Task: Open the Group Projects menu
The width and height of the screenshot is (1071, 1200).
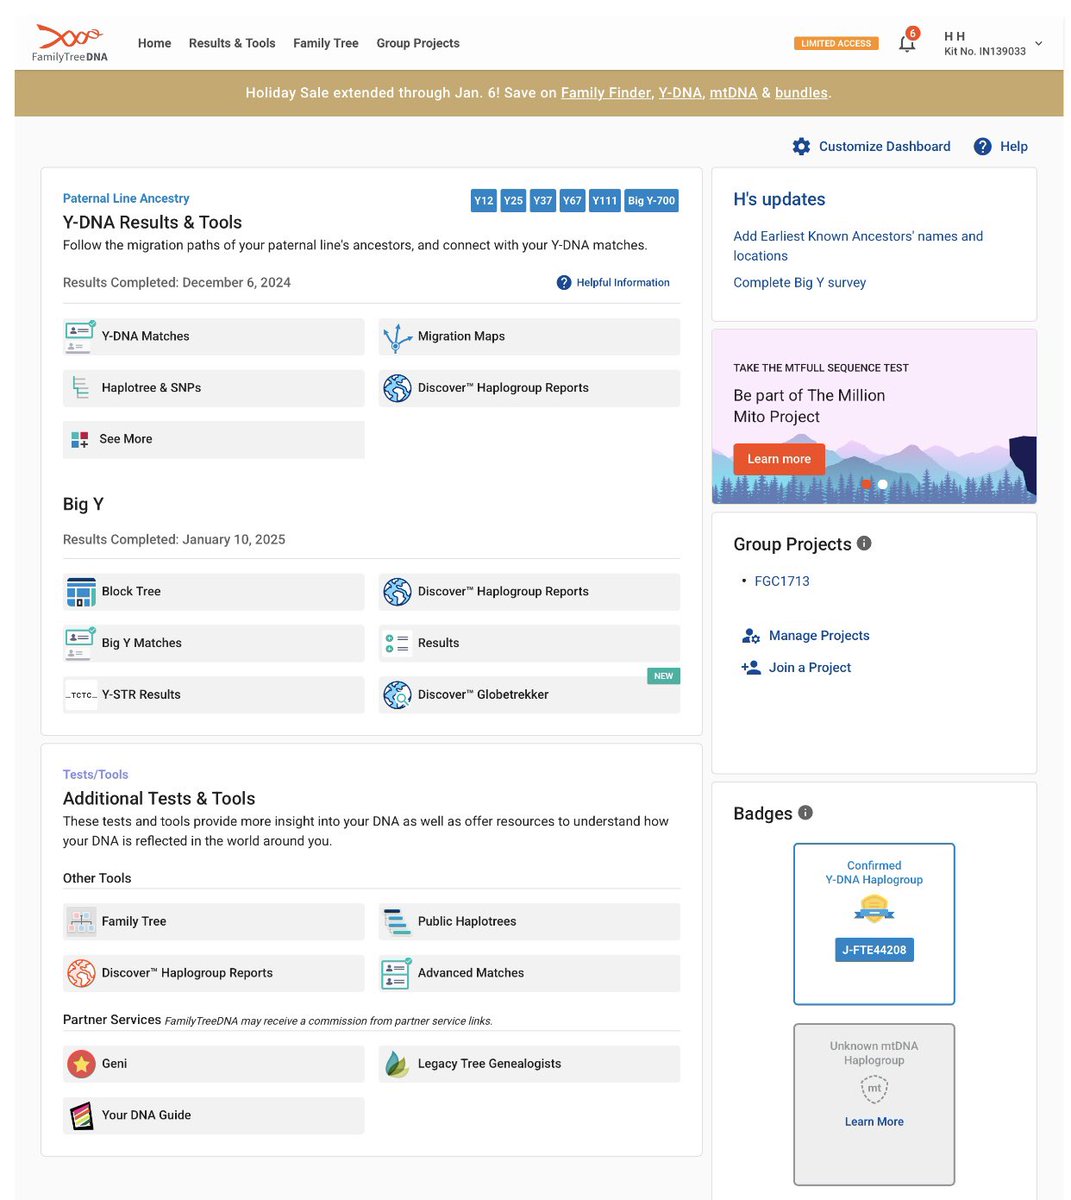Action: click(418, 43)
